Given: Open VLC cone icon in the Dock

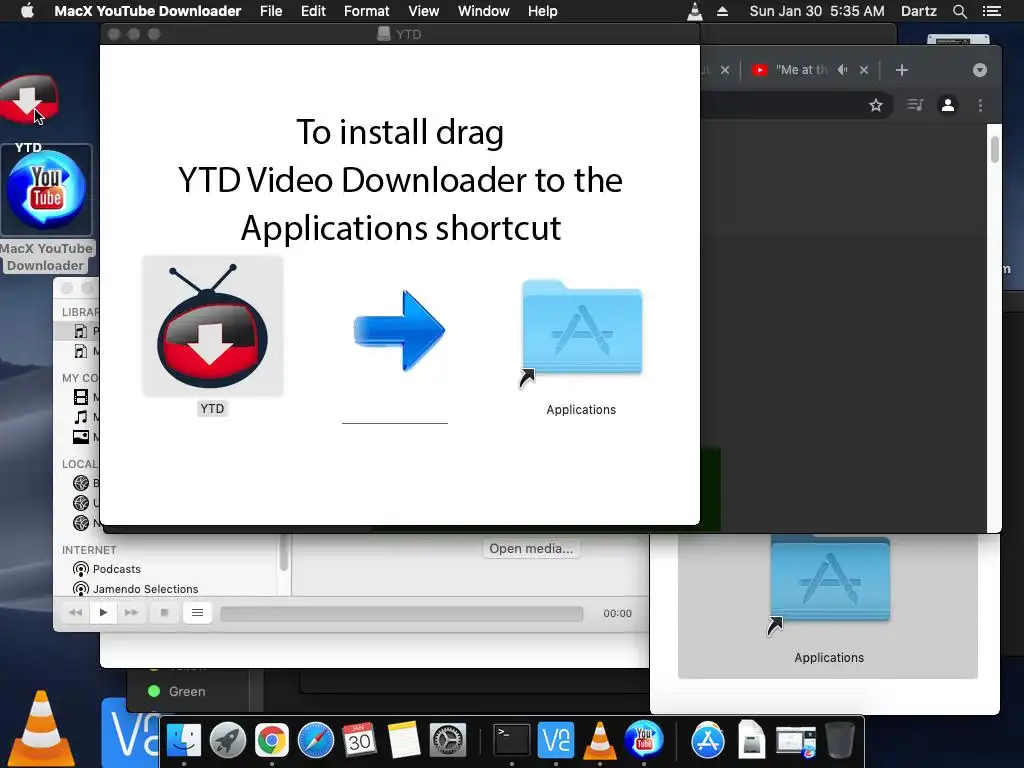Looking at the screenshot, I should point(600,740).
